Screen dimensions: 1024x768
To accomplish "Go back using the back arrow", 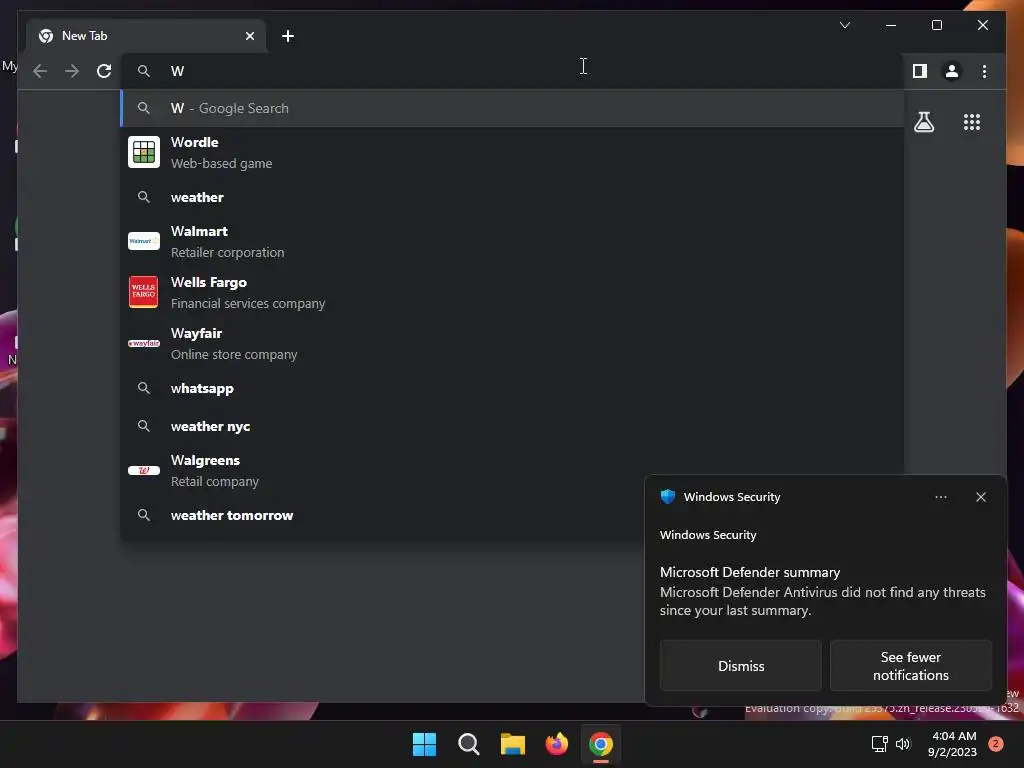I will 40,71.
